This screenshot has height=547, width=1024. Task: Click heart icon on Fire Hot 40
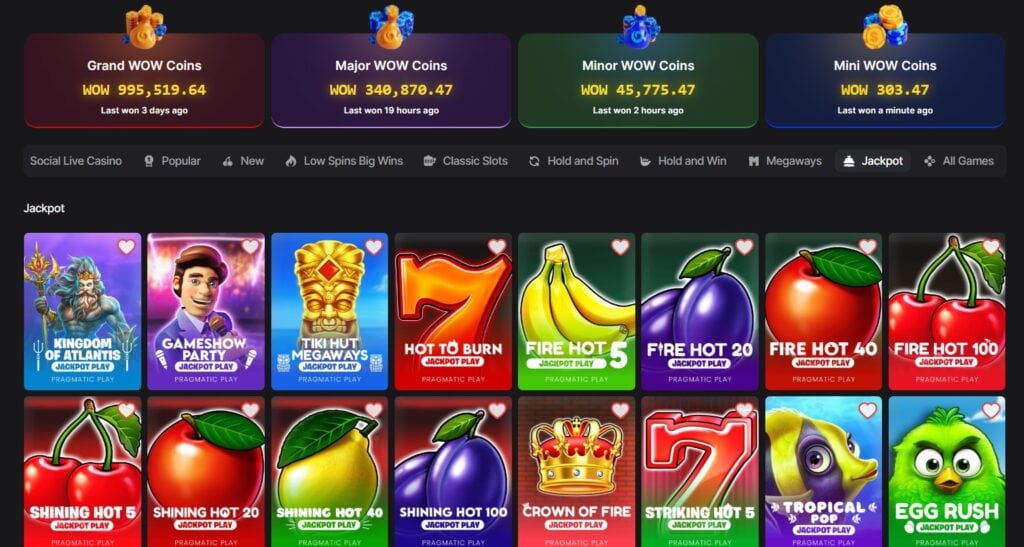point(867,247)
